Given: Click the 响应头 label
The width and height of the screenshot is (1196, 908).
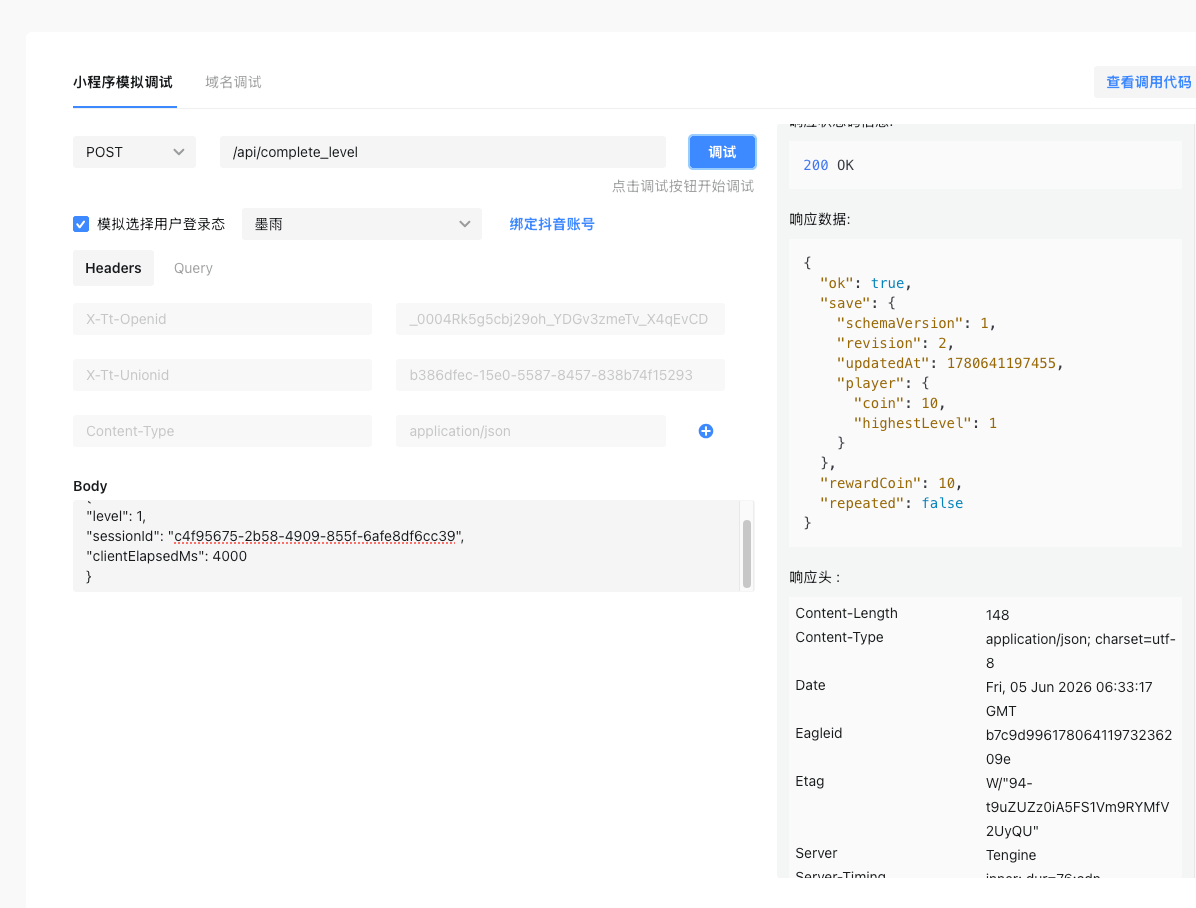Looking at the screenshot, I should [815, 577].
